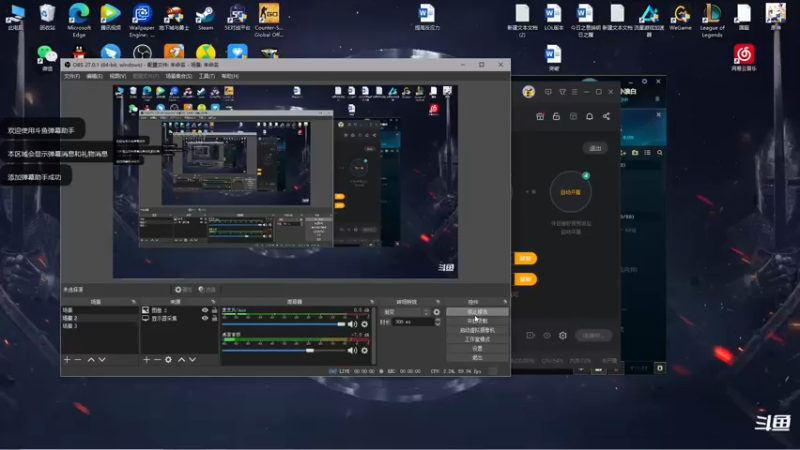This screenshot has width=800, height=450.
Task: Open the File menu in OBS
Action: (71, 76)
